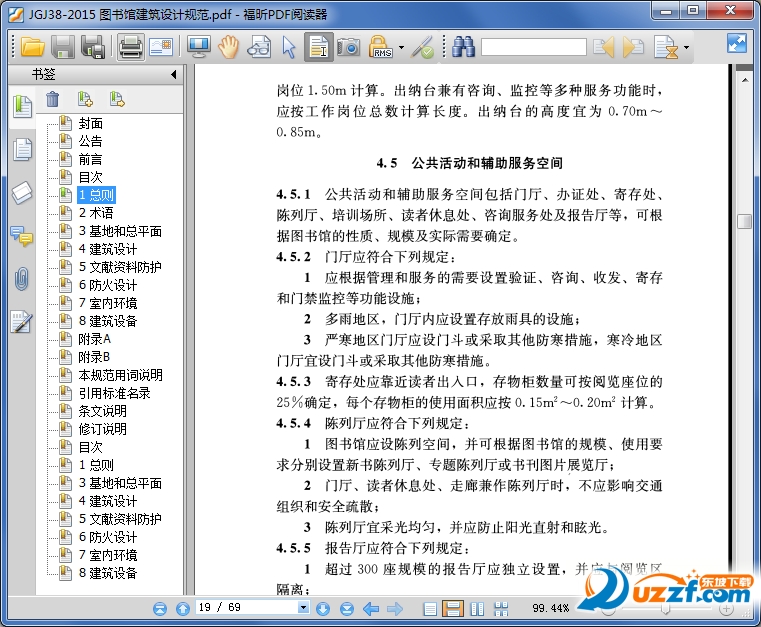Switch to facing pages view

477,609
